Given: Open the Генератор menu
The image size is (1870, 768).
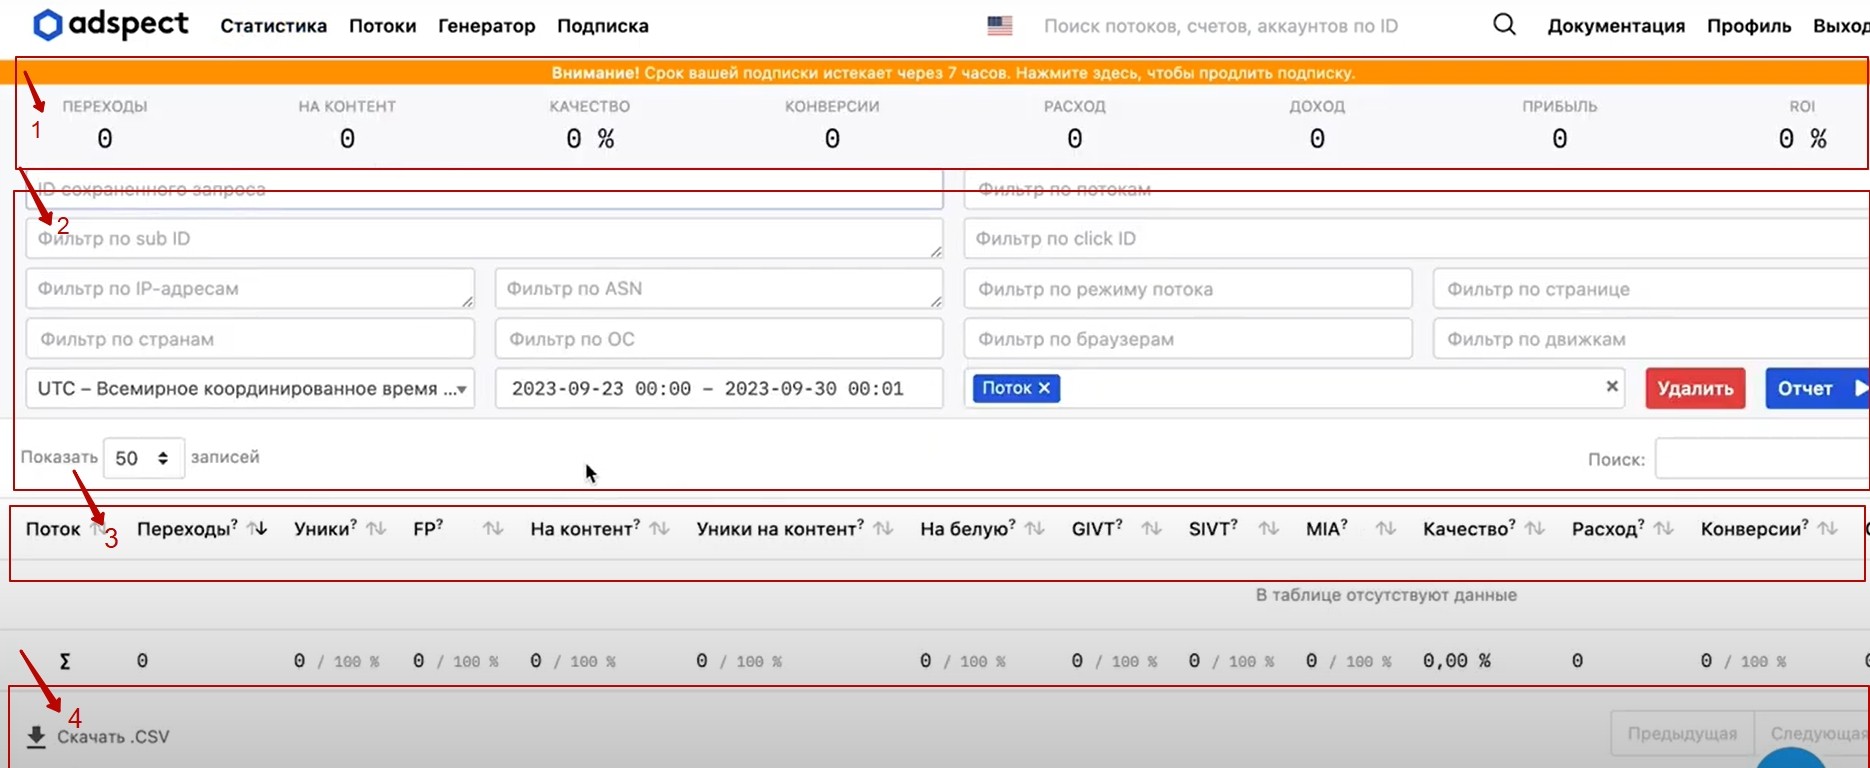Looking at the screenshot, I should pyautogui.click(x=486, y=26).
